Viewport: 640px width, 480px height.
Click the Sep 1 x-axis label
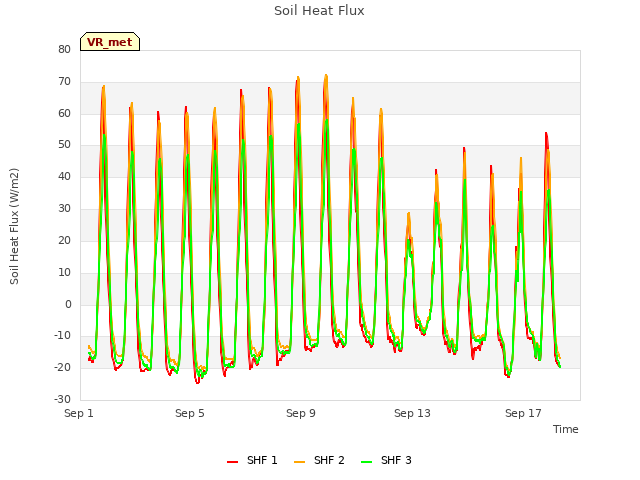click(79, 413)
